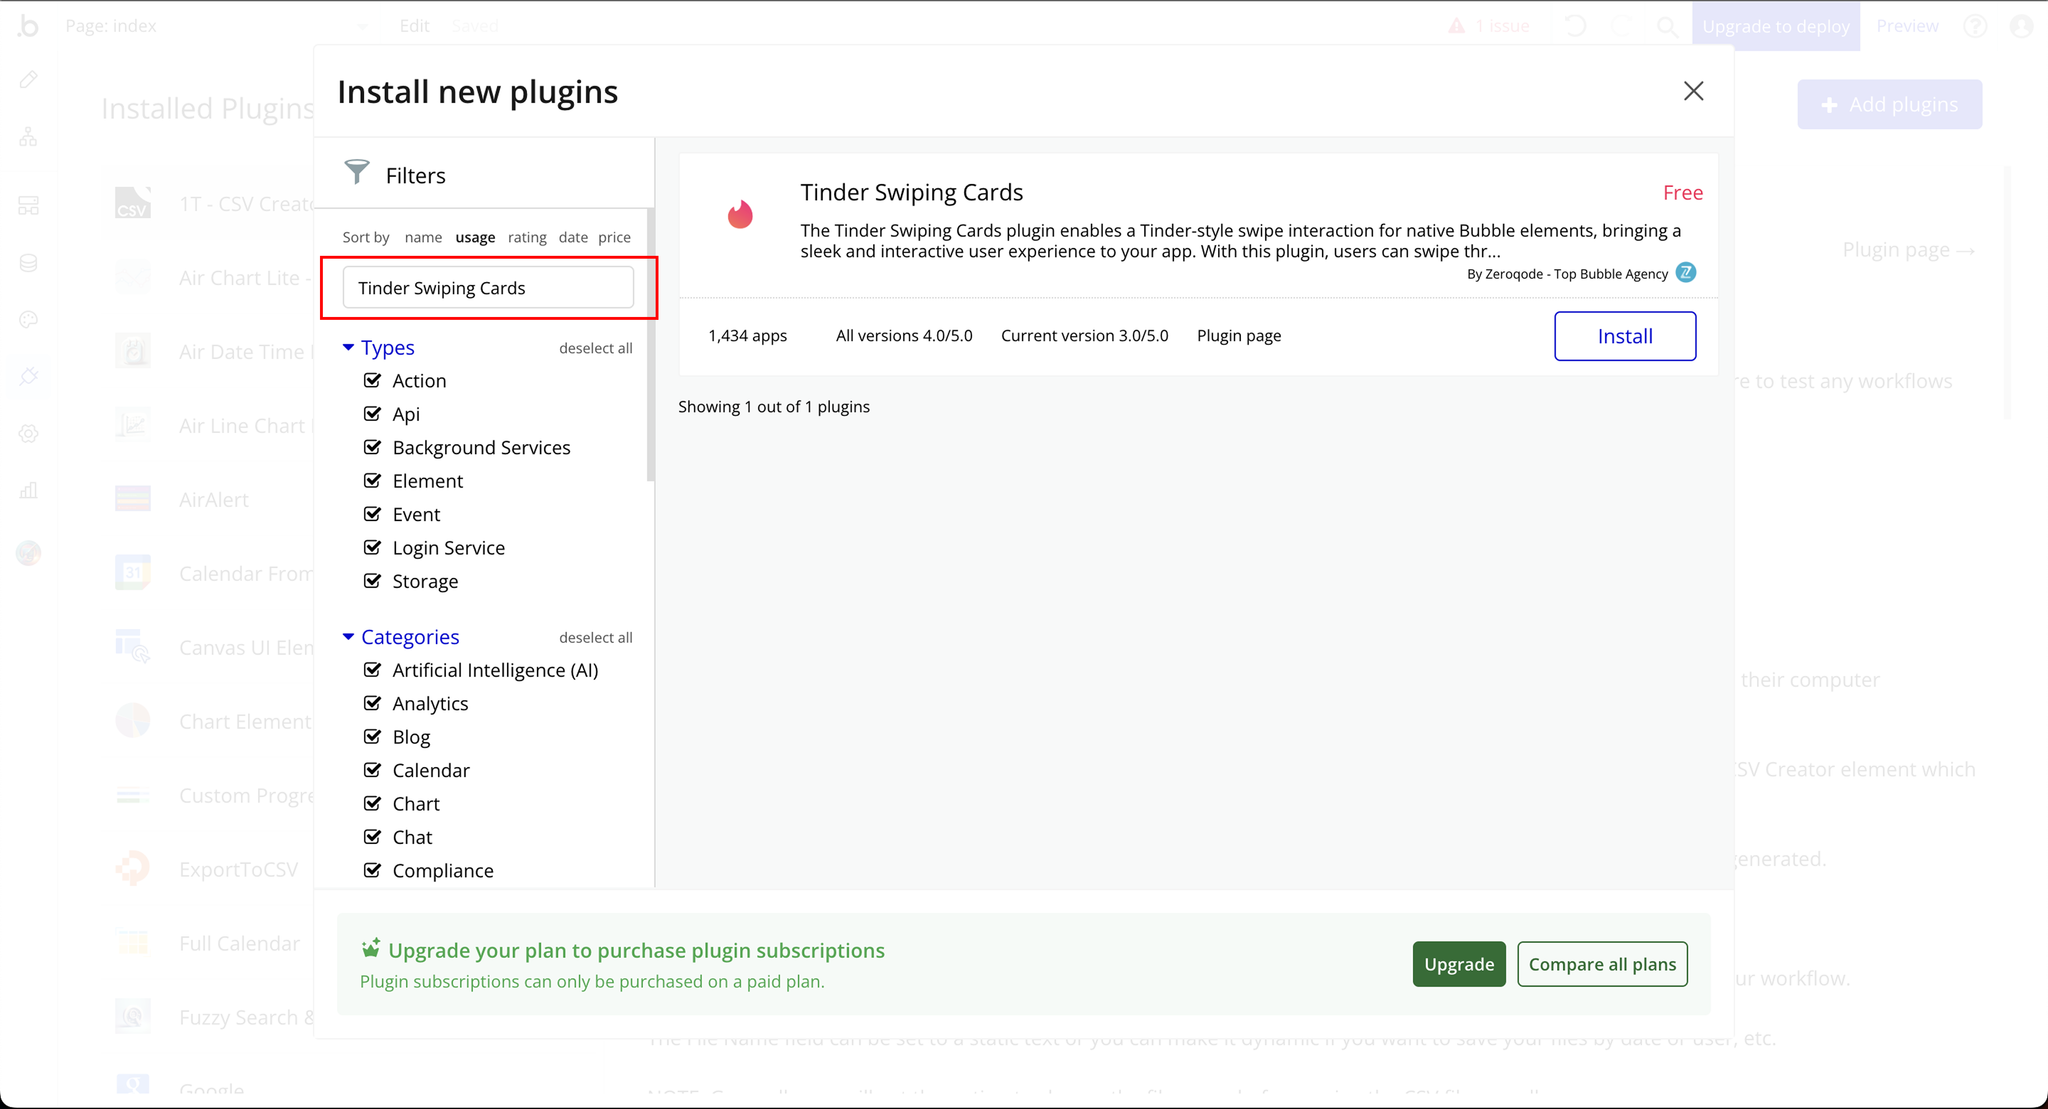Close the Install new plugins dialog
Screen dimensions: 2048x1109
click(1693, 91)
